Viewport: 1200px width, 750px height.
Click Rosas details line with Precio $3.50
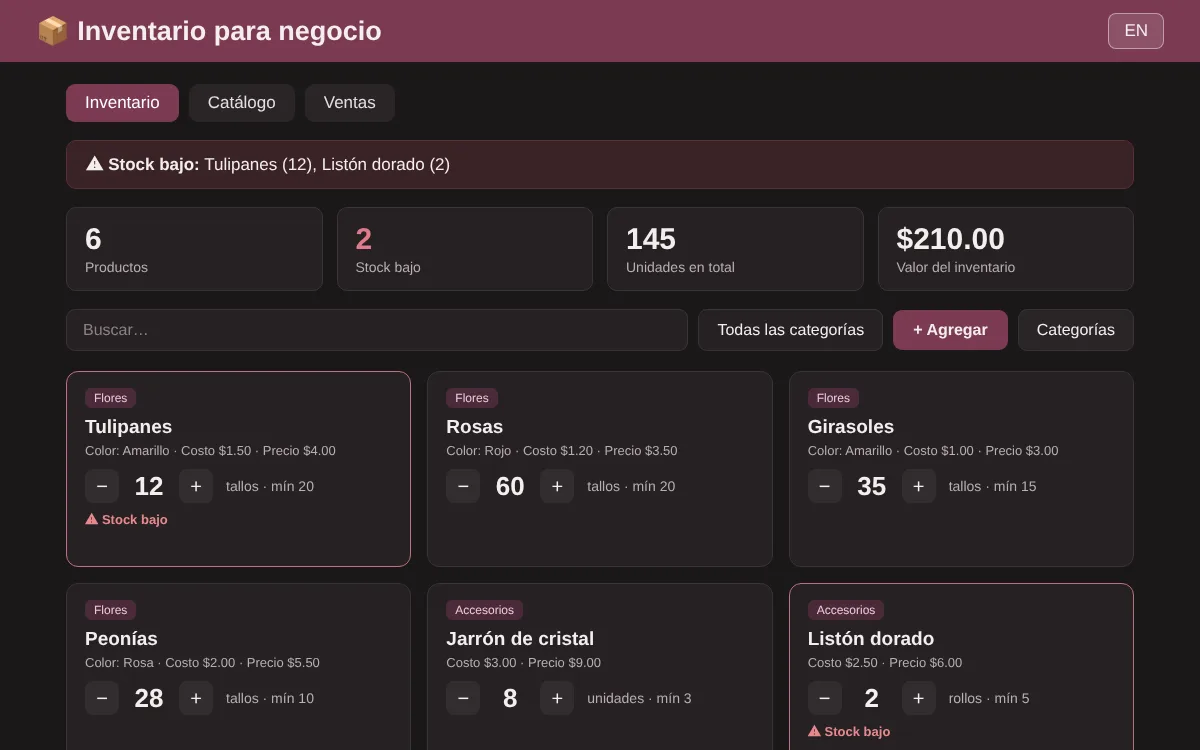click(562, 451)
